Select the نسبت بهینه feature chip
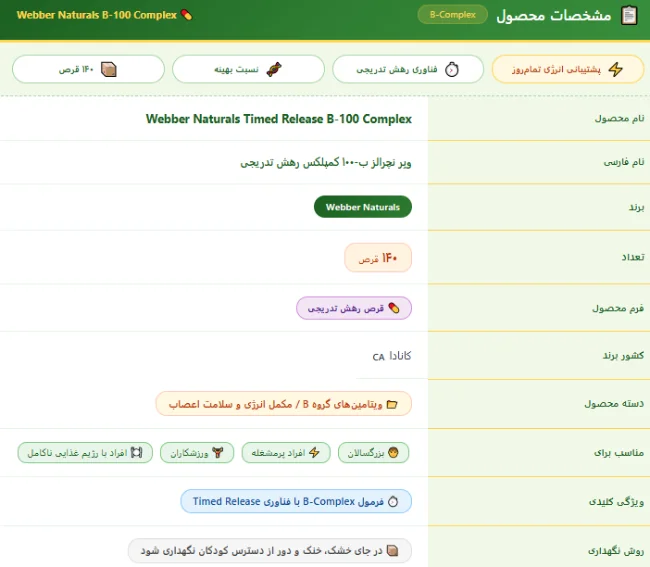The image size is (650, 567). click(x=248, y=69)
